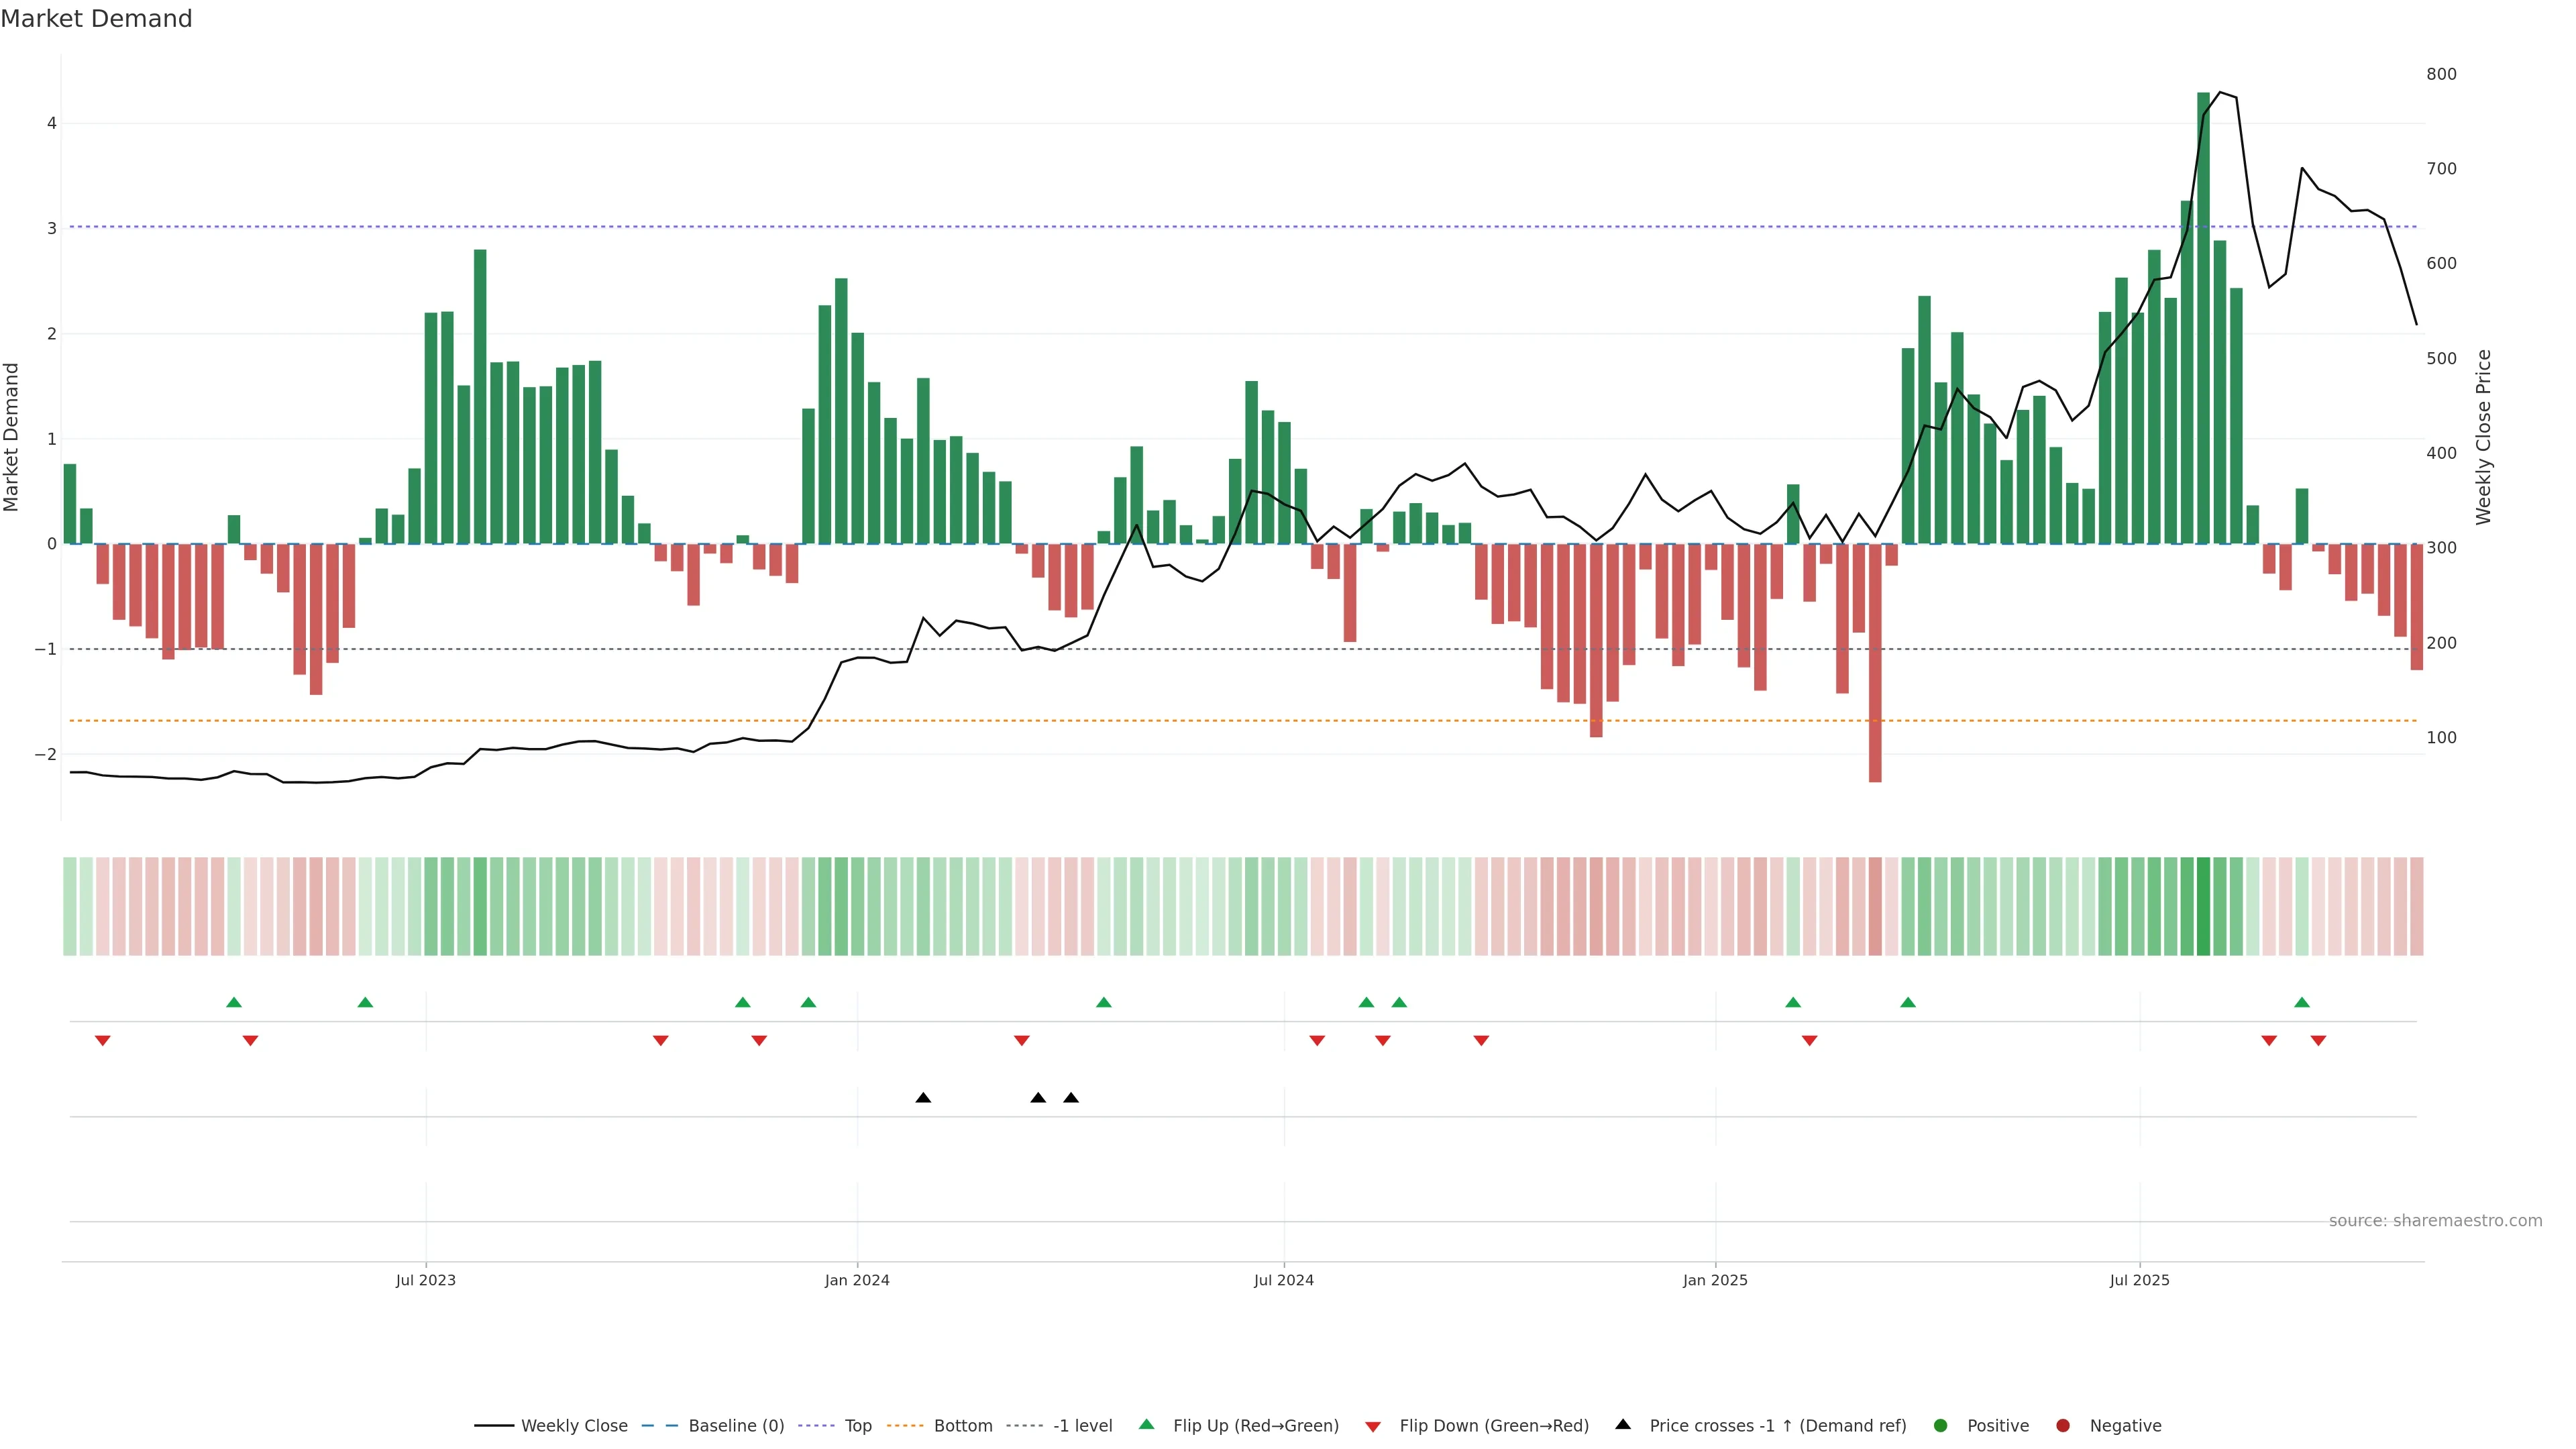Click the leftmost red Flip Down marker

102,1041
